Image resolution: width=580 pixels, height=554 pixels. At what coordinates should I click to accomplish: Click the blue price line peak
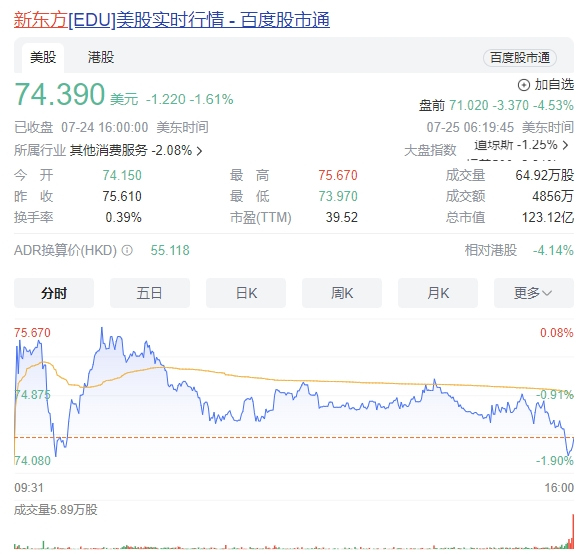102,328
